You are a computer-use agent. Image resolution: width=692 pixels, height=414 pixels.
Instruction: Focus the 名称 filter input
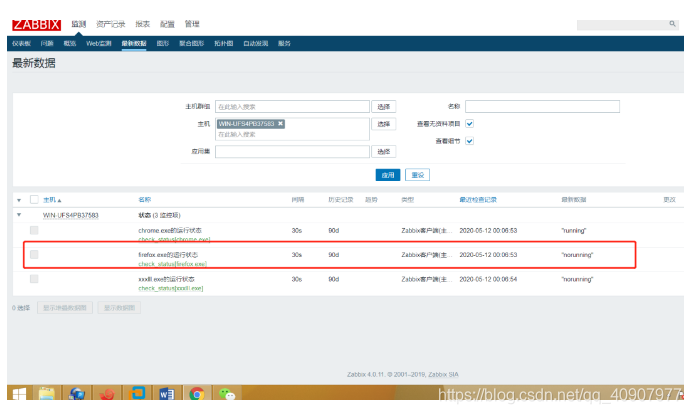(542, 106)
